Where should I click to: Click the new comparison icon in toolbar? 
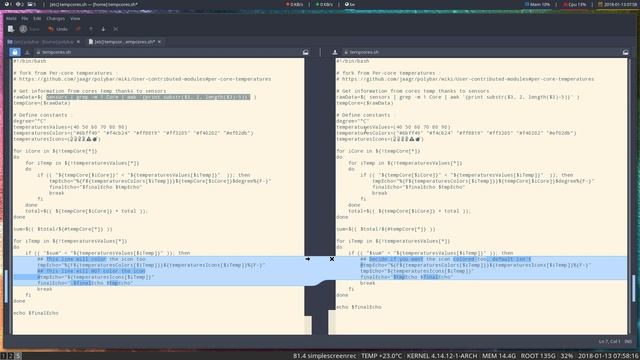coord(11,29)
